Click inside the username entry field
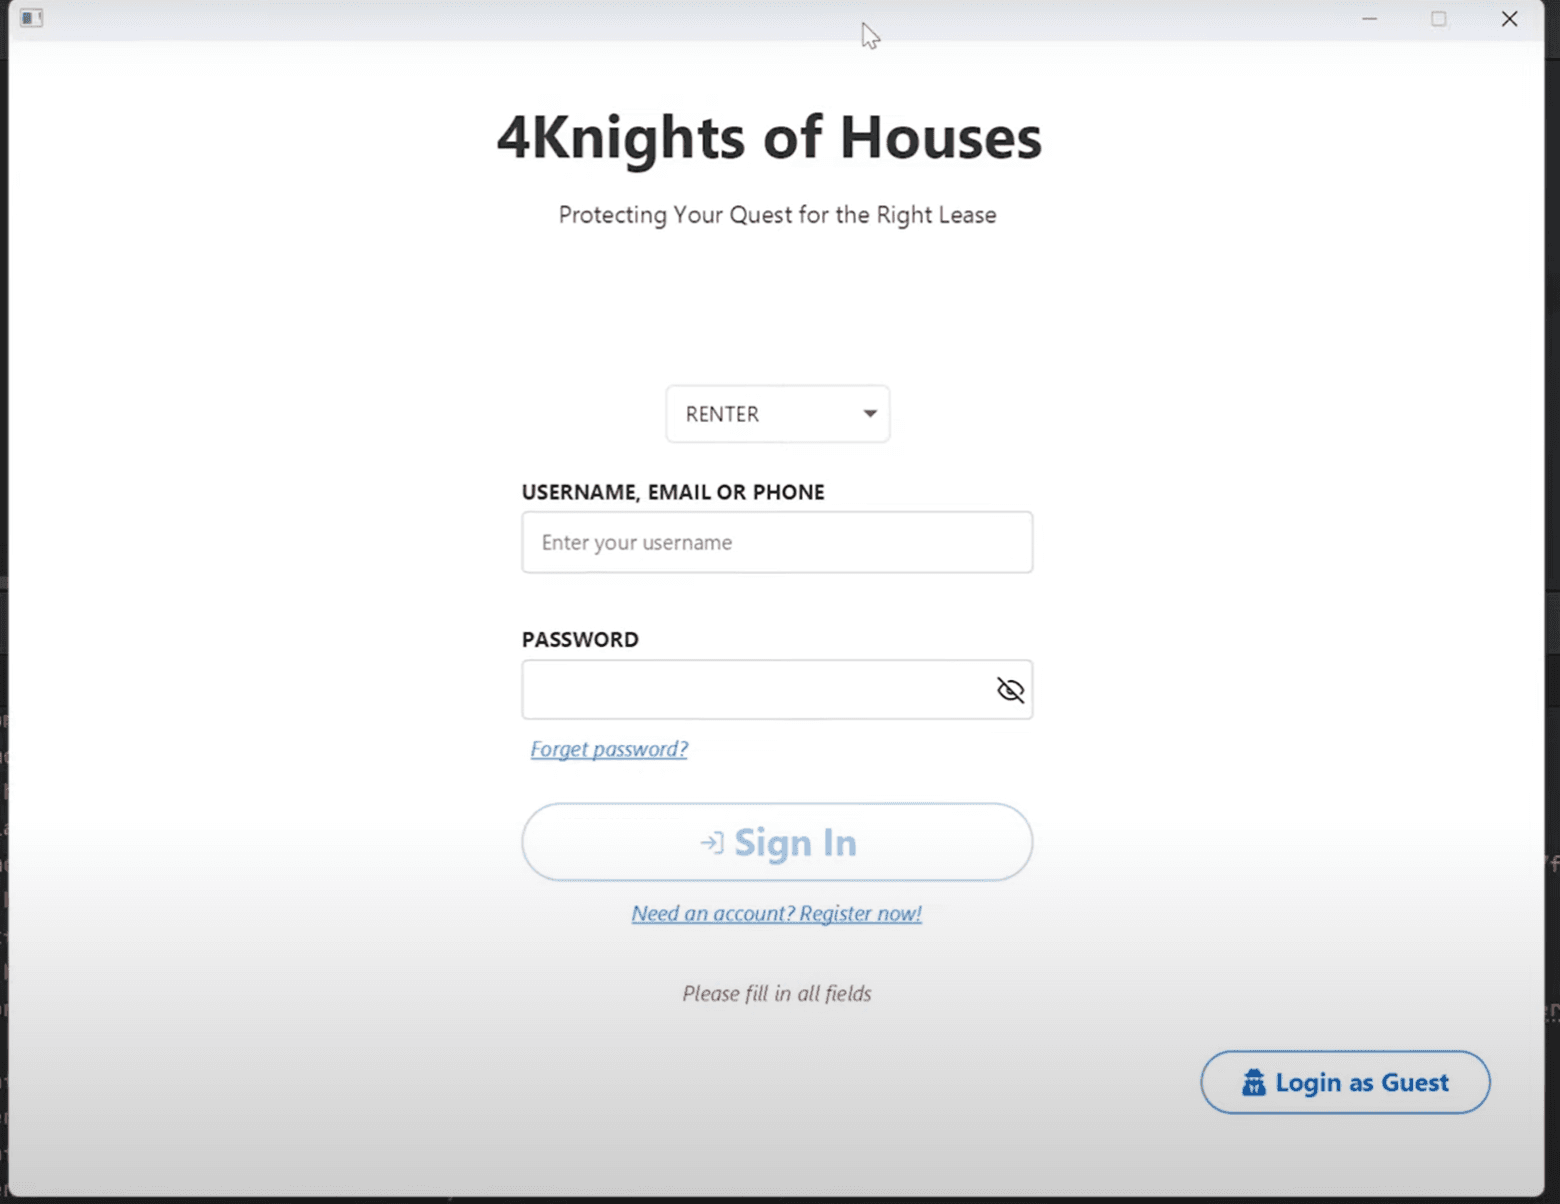The height and width of the screenshot is (1204, 1560). 777,542
